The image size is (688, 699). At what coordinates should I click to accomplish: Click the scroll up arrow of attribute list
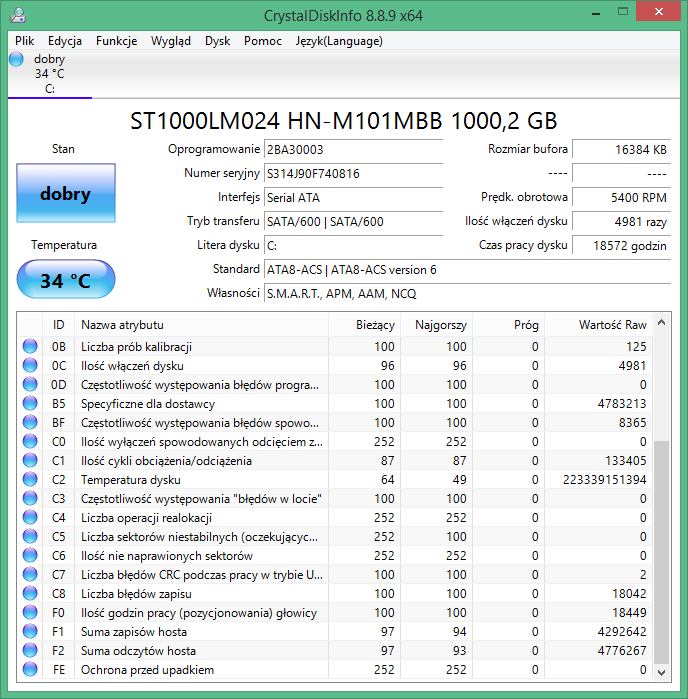pos(662,322)
